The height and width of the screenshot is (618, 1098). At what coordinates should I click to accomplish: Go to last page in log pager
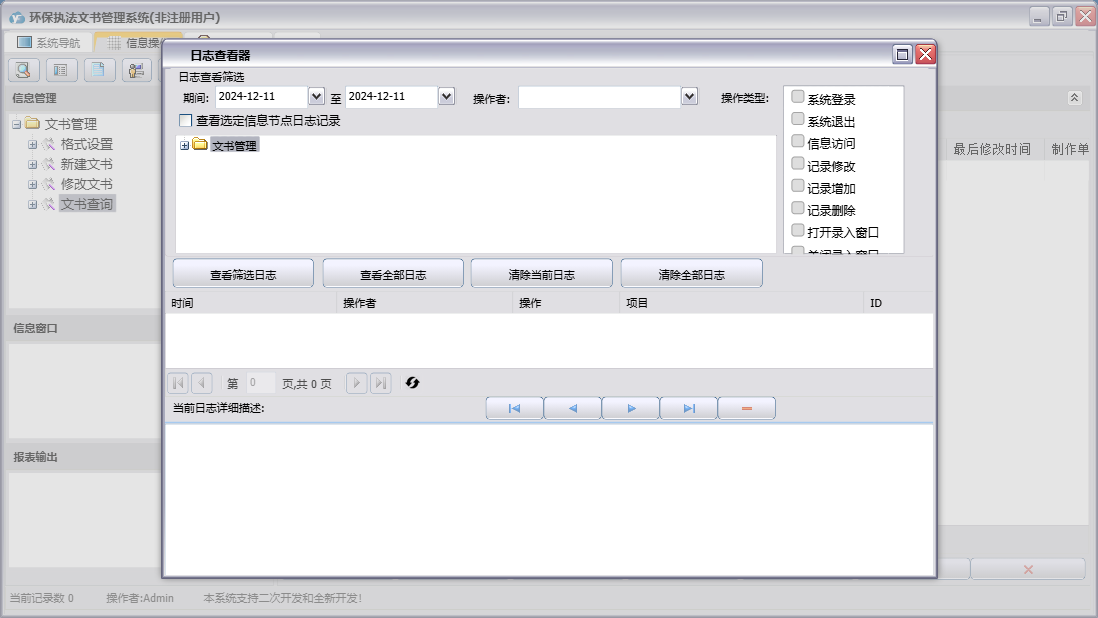click(x=380, y=383)
